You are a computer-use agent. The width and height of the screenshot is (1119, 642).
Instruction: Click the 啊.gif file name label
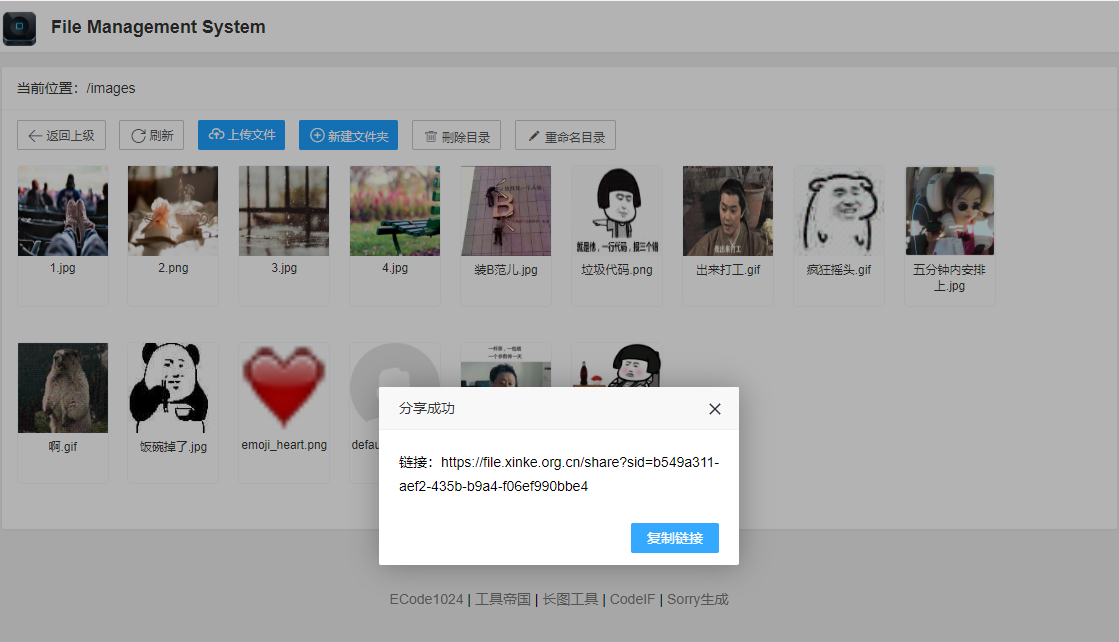63,447
